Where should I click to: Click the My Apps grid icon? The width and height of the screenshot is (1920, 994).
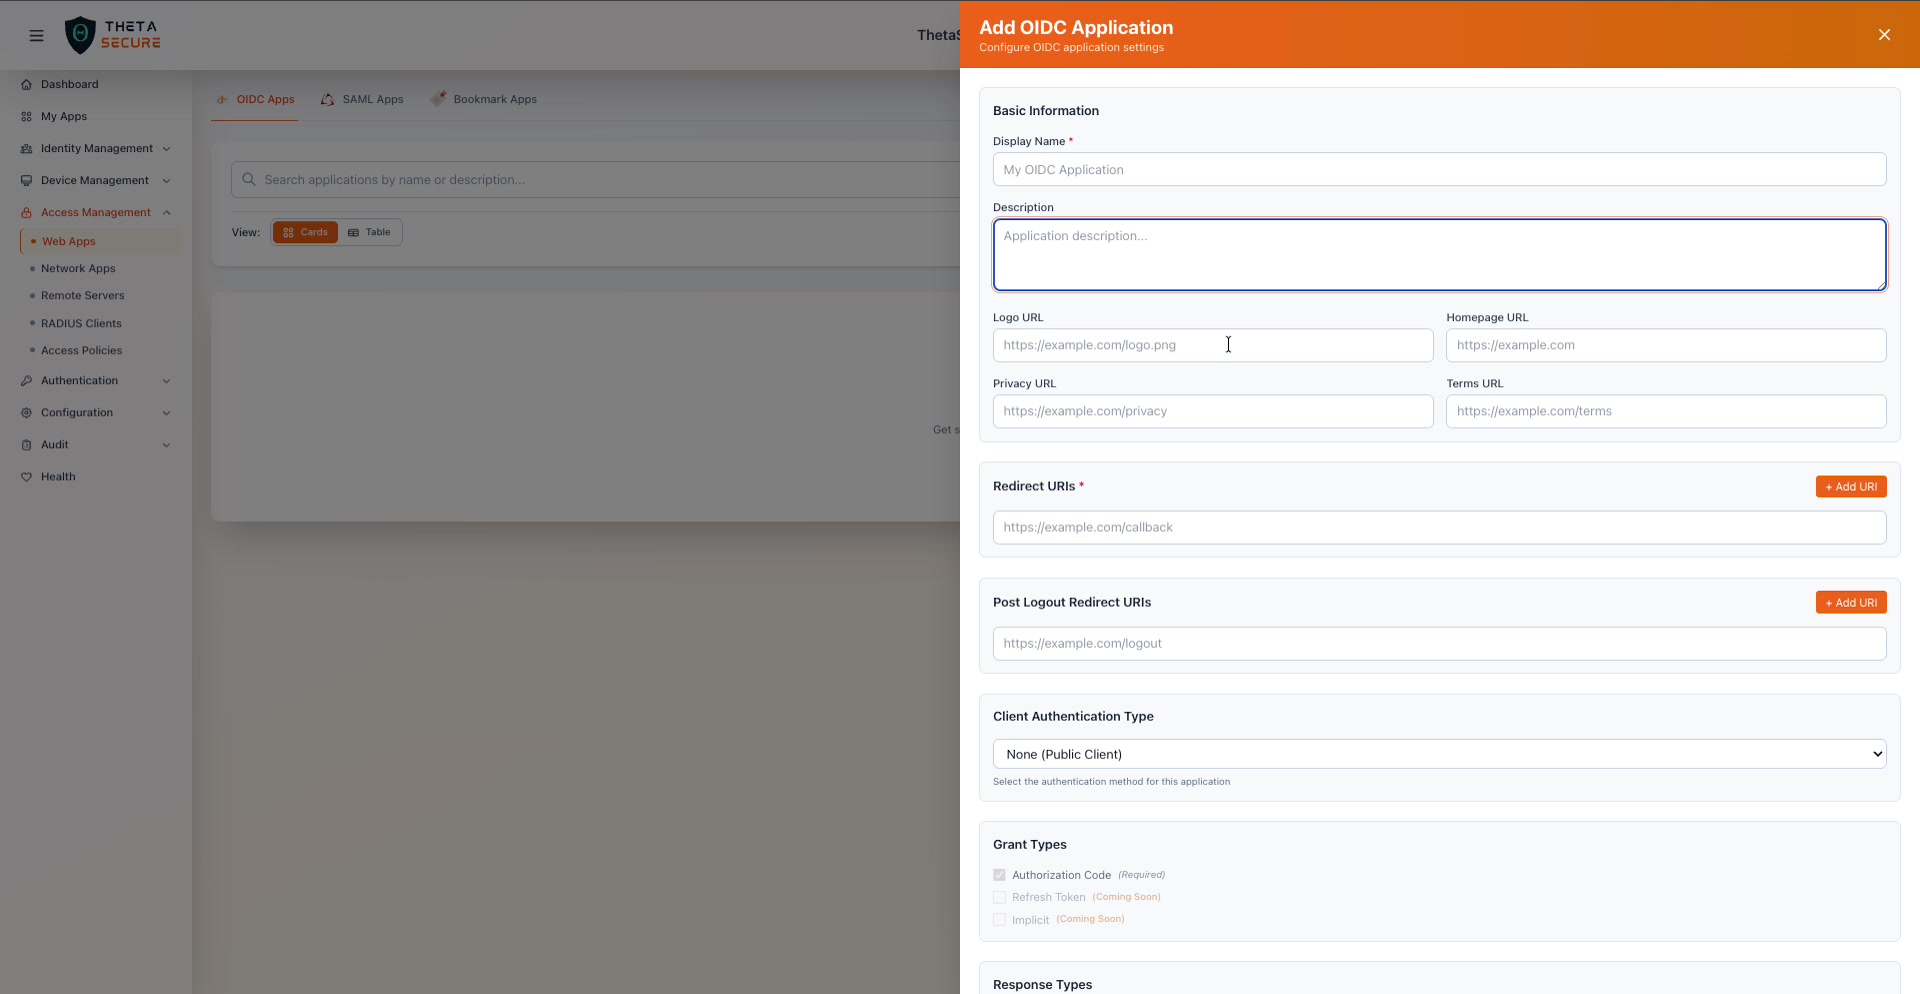[26, 116]
